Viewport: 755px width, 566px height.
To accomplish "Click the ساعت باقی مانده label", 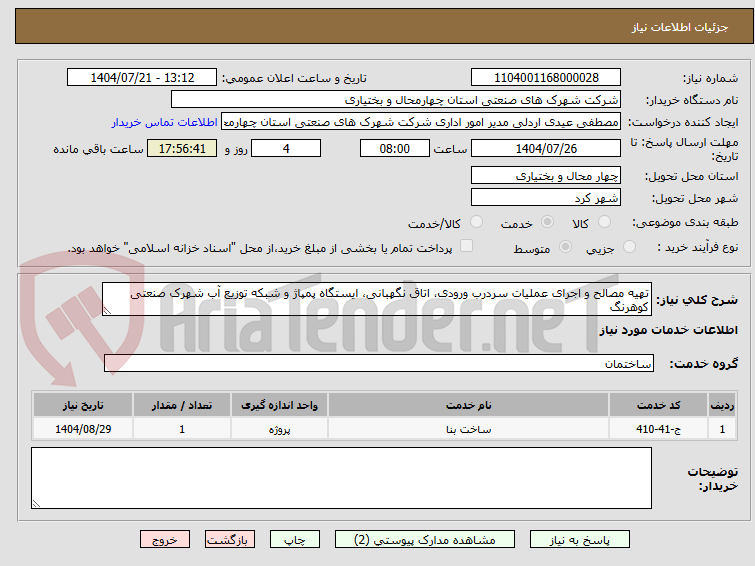I will [x=98, y=149].
